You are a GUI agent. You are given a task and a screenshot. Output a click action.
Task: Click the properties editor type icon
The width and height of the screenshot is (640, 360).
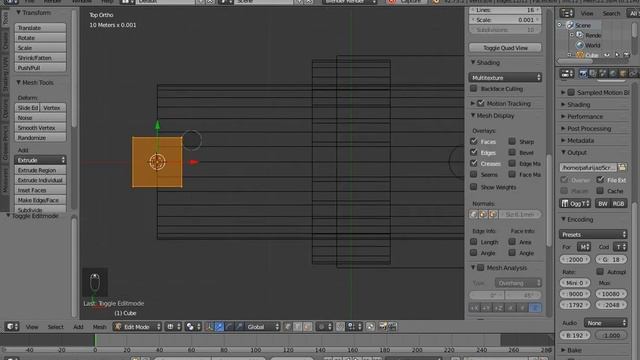tap(567, 74)
